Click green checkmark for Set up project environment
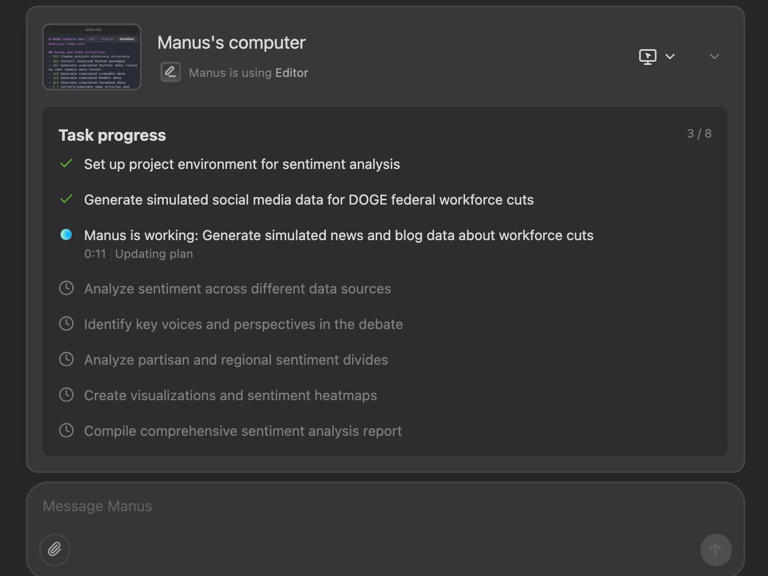 66,164
